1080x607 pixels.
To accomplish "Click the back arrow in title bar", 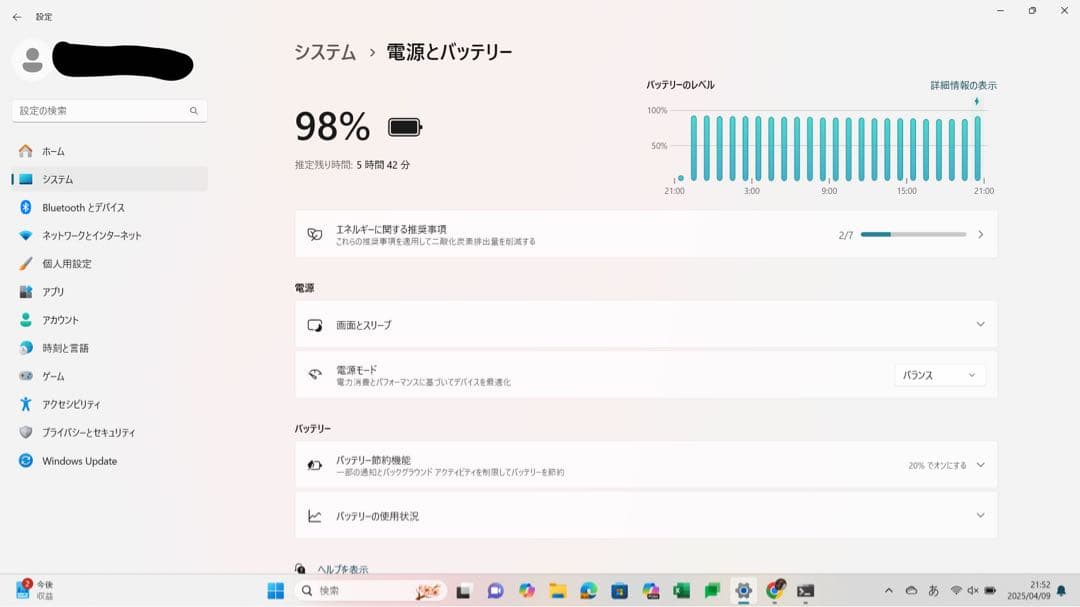I will coord(17,17).
